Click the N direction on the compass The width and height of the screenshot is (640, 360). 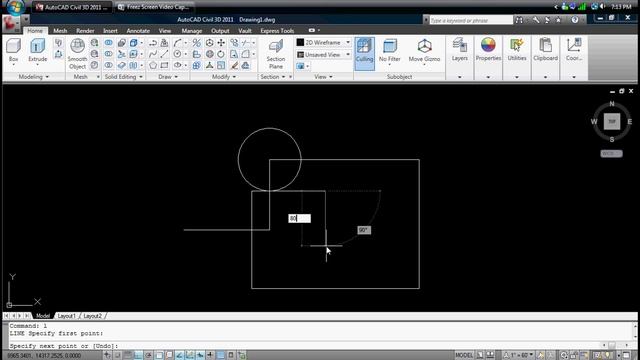click(612, 104)
